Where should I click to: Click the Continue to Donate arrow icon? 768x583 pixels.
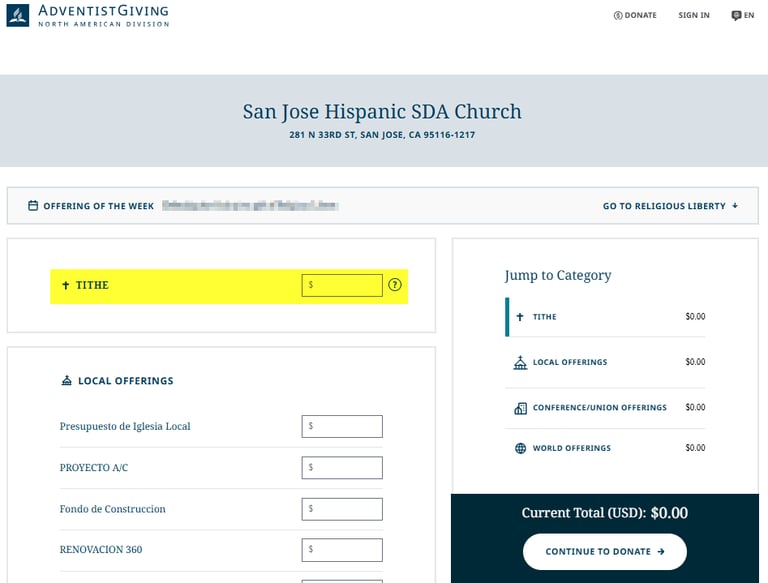[x=661, y=552]
